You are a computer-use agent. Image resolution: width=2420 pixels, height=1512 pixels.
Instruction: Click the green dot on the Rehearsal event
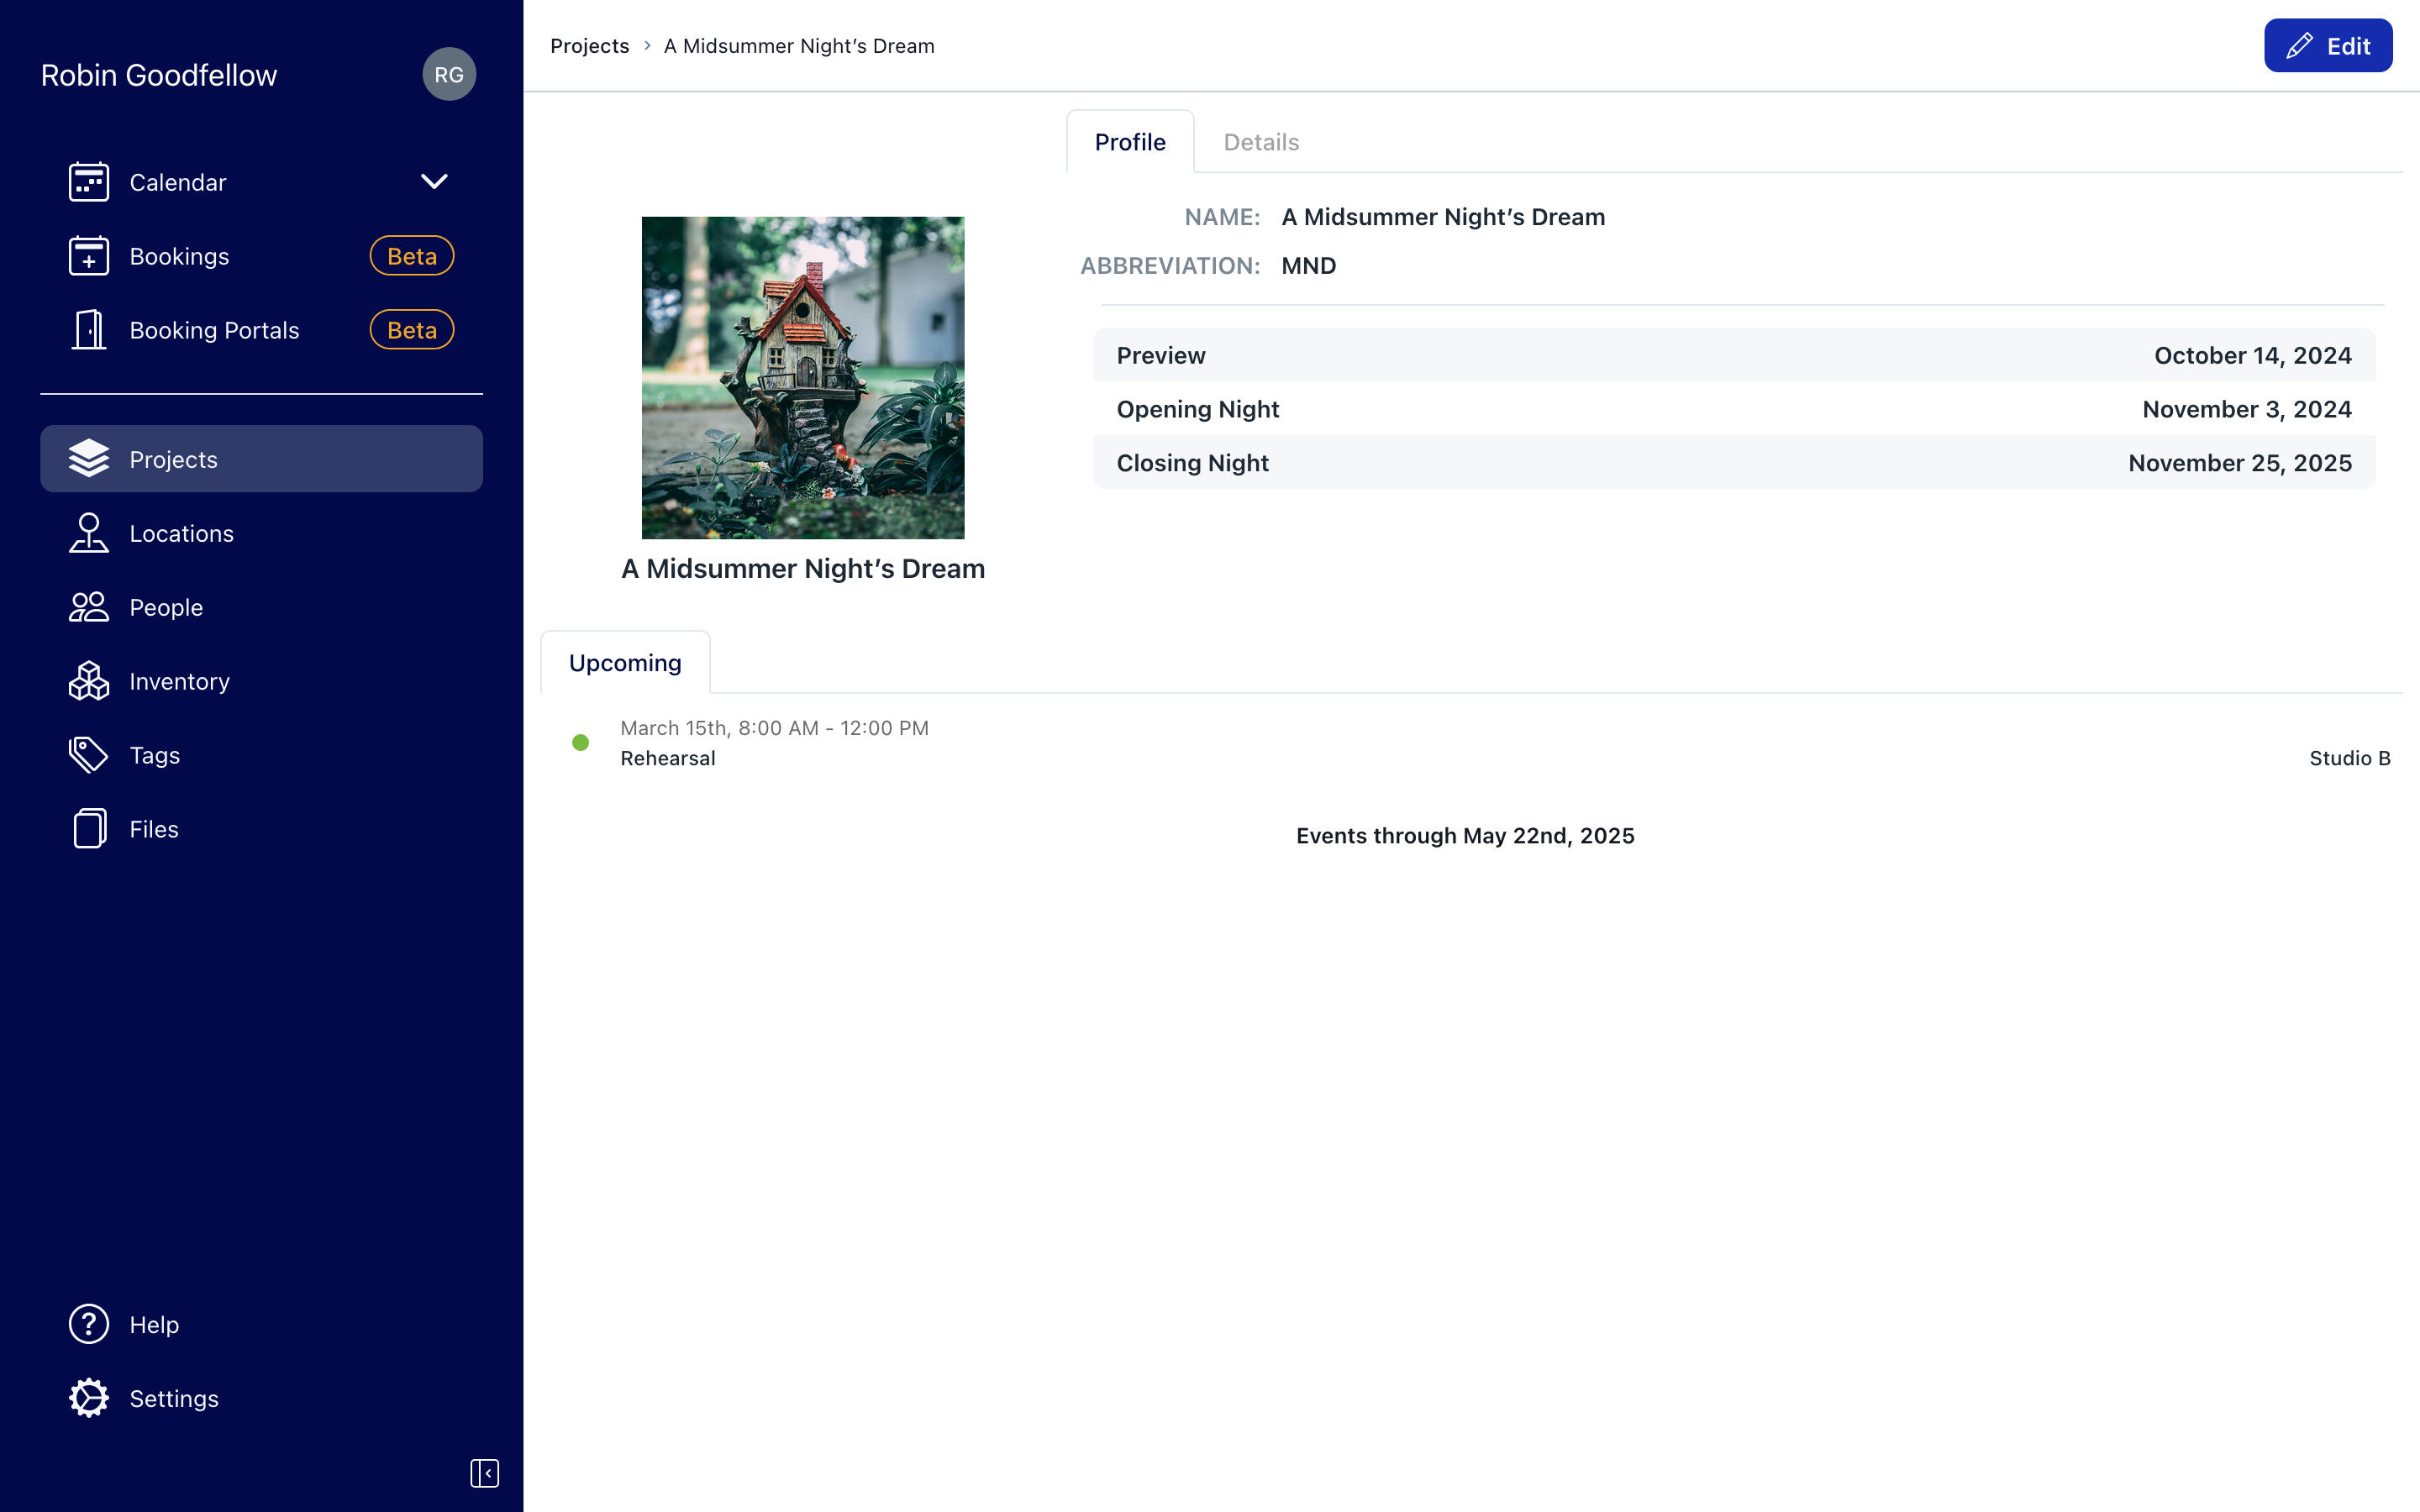(x=580, y=742)
